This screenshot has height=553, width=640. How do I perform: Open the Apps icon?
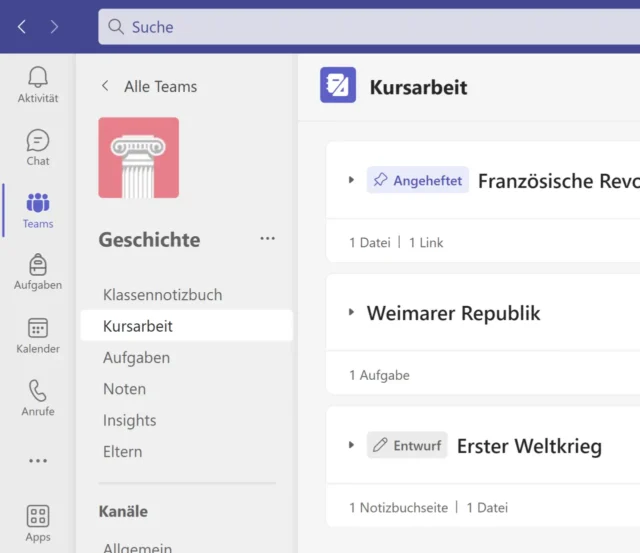(38, 517)
